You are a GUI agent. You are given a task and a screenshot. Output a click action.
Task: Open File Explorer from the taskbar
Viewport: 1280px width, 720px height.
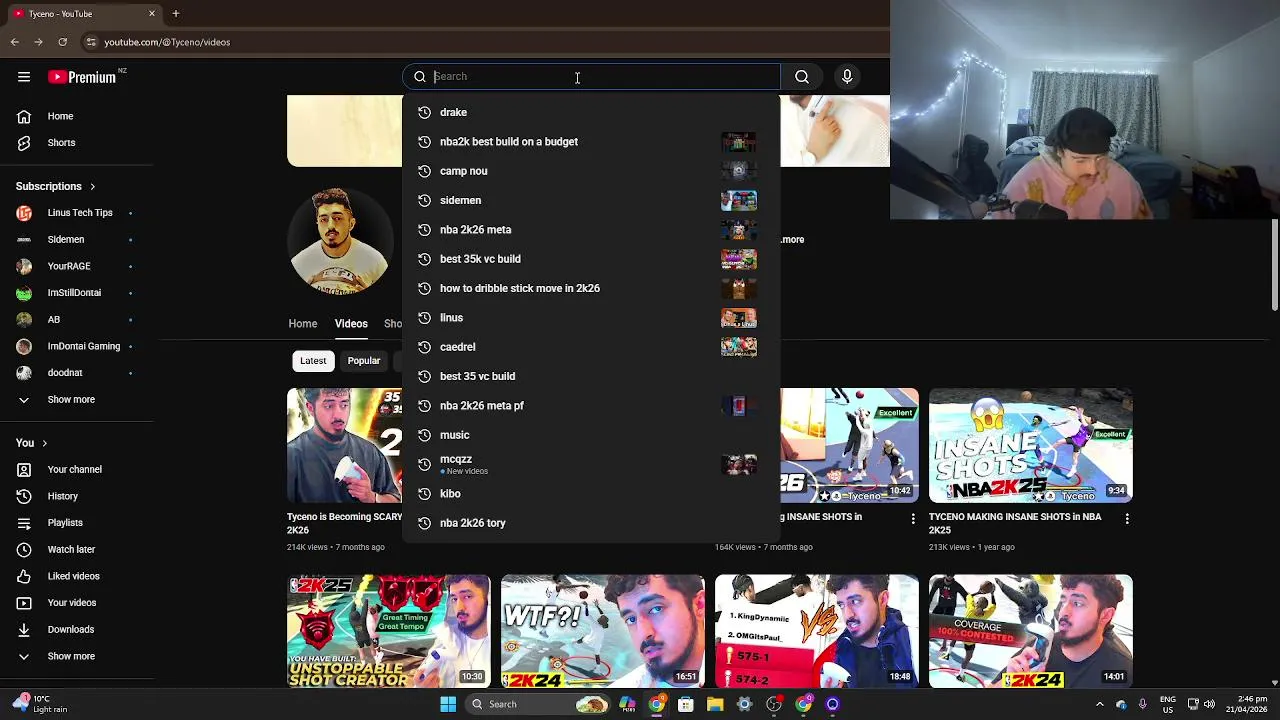click(715, 704)
